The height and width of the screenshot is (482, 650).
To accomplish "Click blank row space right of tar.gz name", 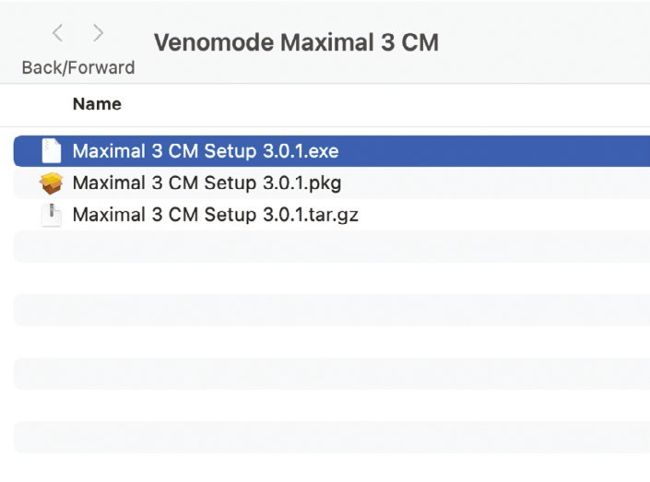I will click(x=500, y=214).
